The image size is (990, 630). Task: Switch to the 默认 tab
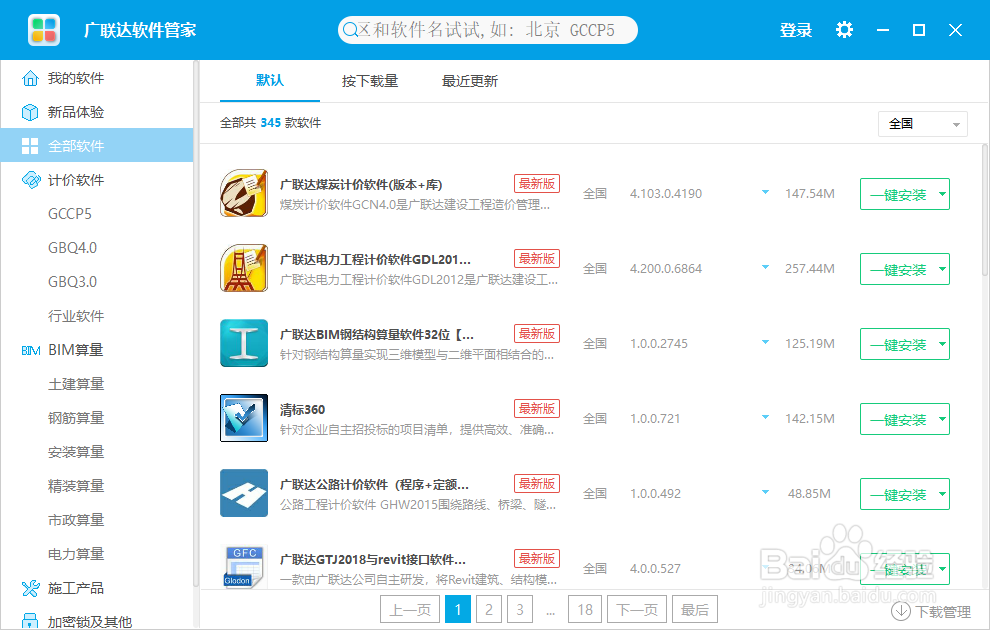270,80
